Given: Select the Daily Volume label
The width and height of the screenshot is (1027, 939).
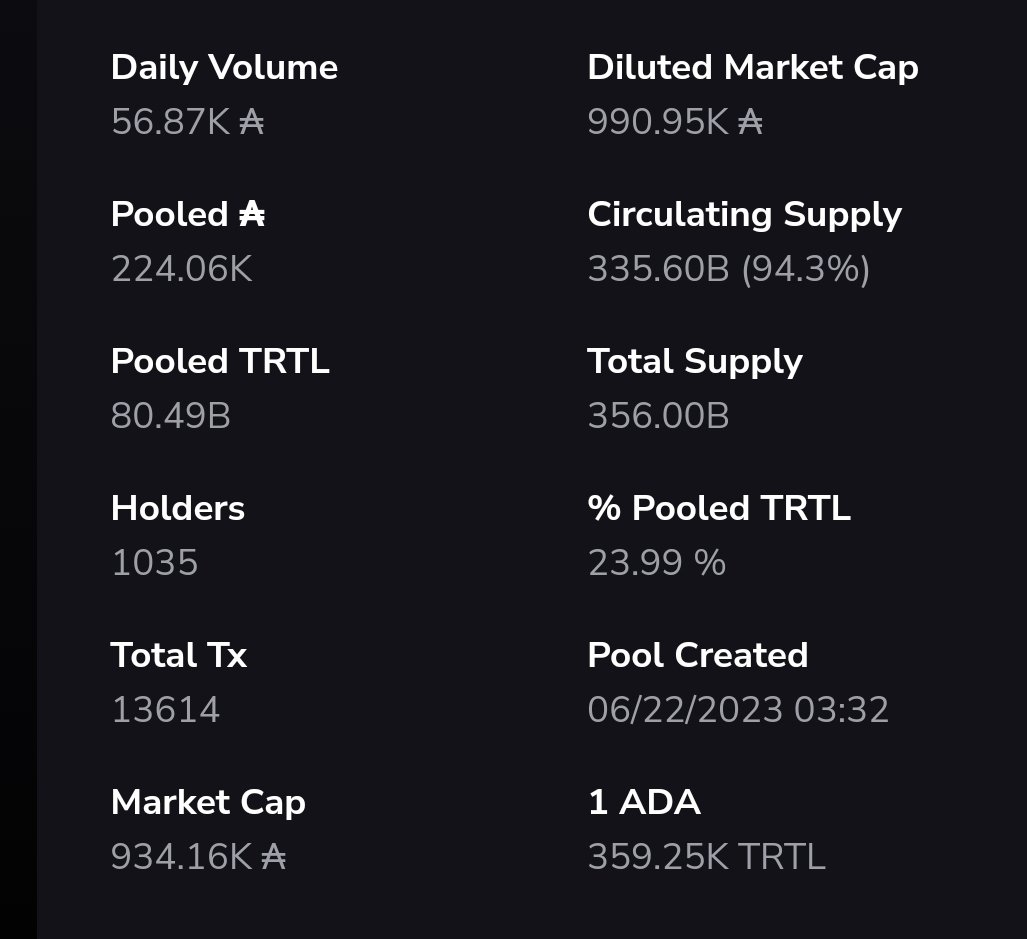Looking at the screenshot, I should pos(225,68).
